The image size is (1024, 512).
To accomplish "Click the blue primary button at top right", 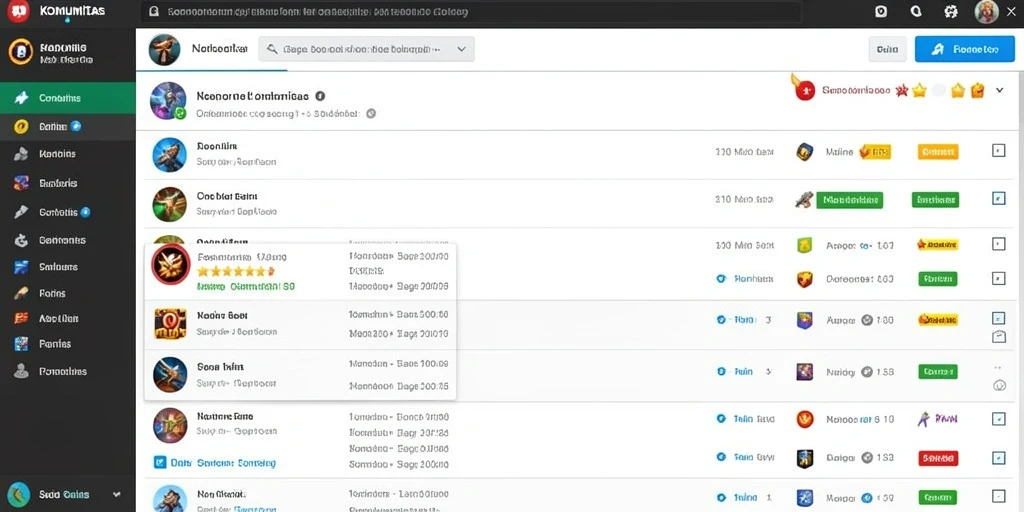I will click(x=965, y=49).
